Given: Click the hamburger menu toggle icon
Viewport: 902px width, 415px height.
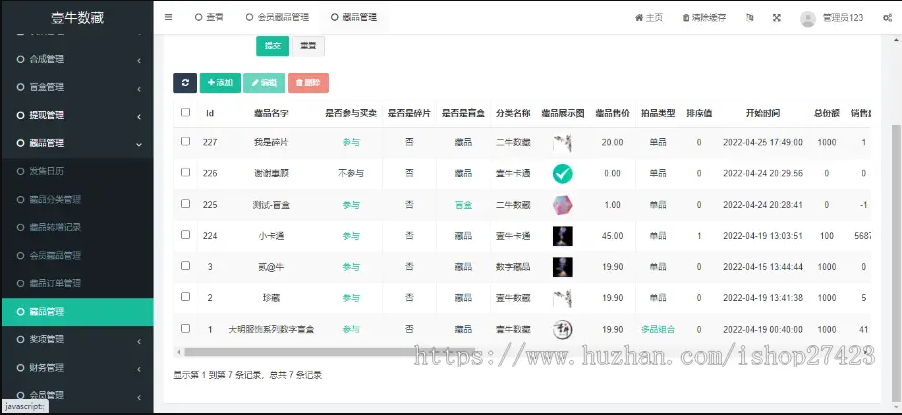Looking at the screenshot, I should pos(168,17).
